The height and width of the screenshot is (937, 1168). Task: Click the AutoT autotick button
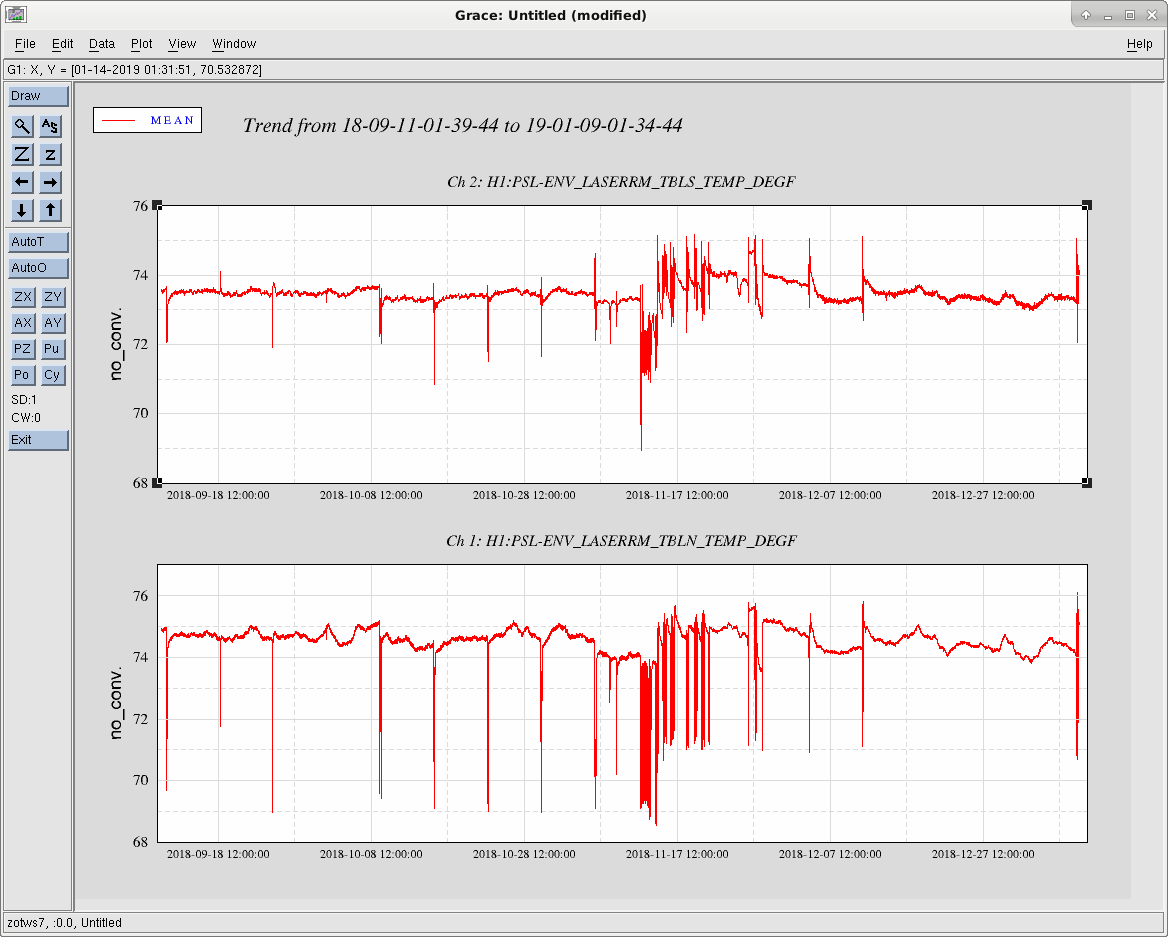[x=39, y=242]
